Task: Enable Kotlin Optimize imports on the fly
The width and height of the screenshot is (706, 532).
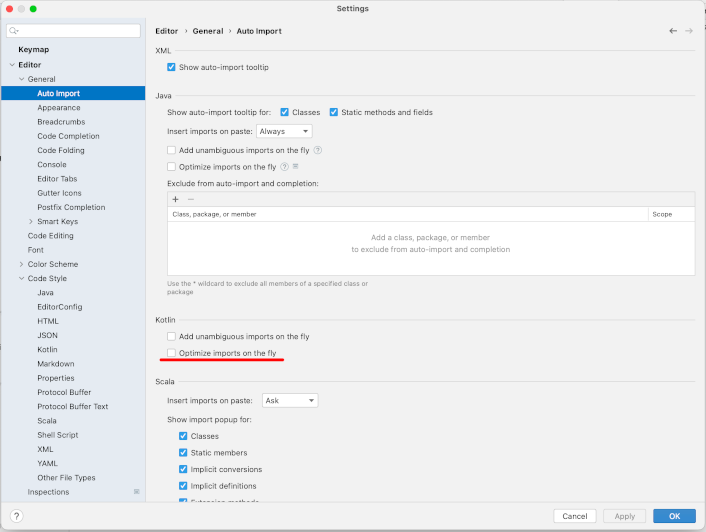Action: click(x=172, y=354)
